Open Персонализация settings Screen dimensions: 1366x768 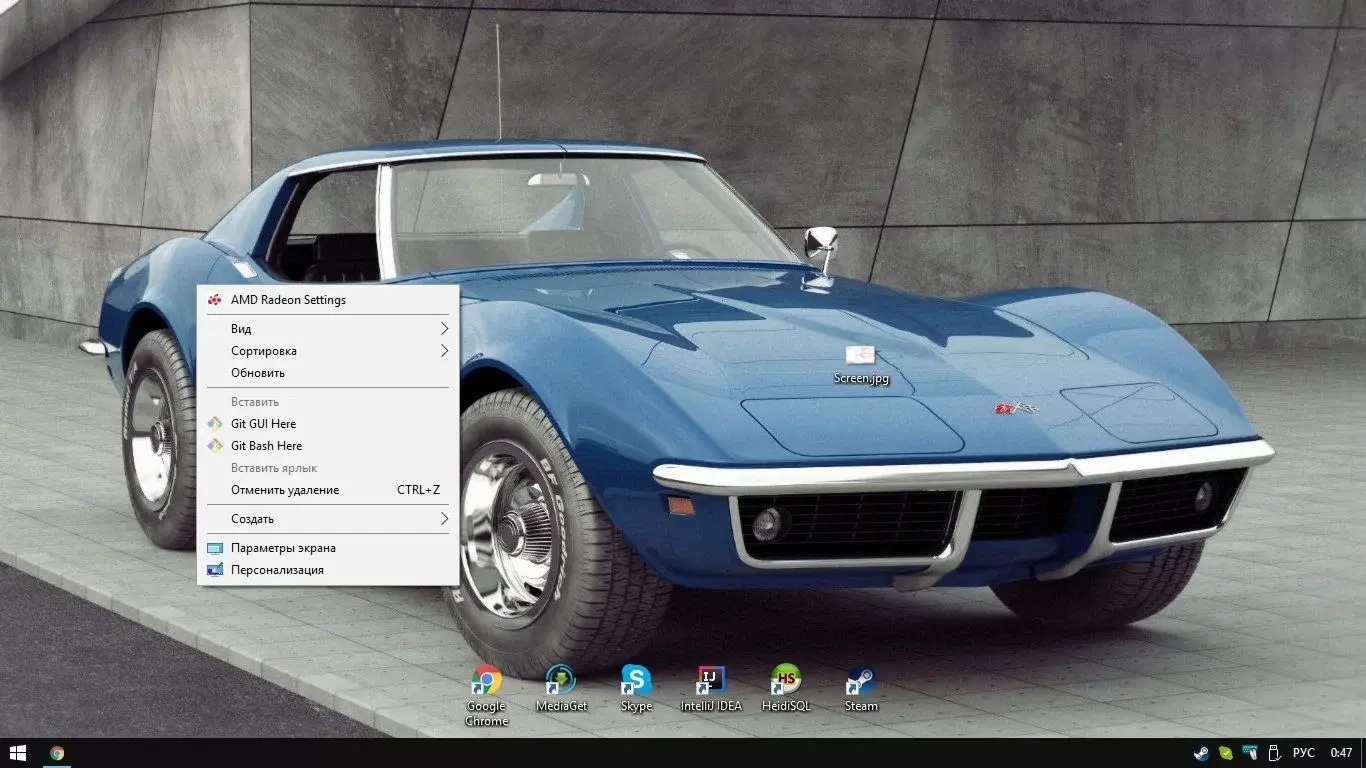(328, 570)
